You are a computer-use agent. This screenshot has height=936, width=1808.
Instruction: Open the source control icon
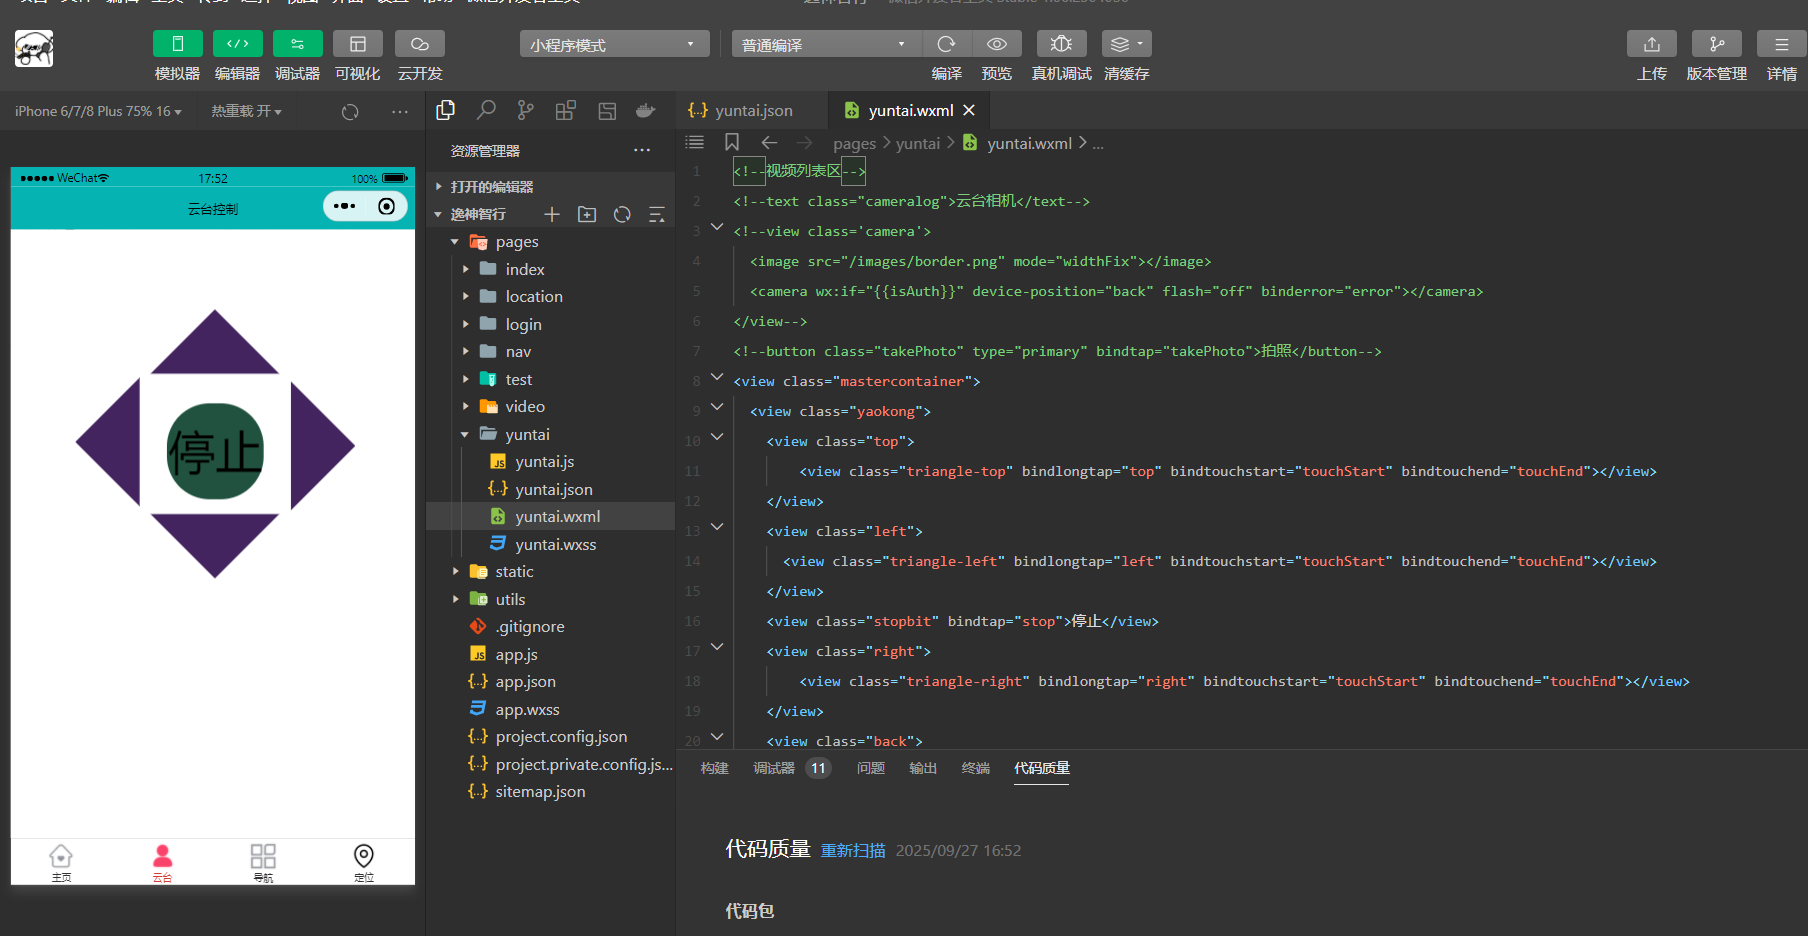tap(526, 110)
